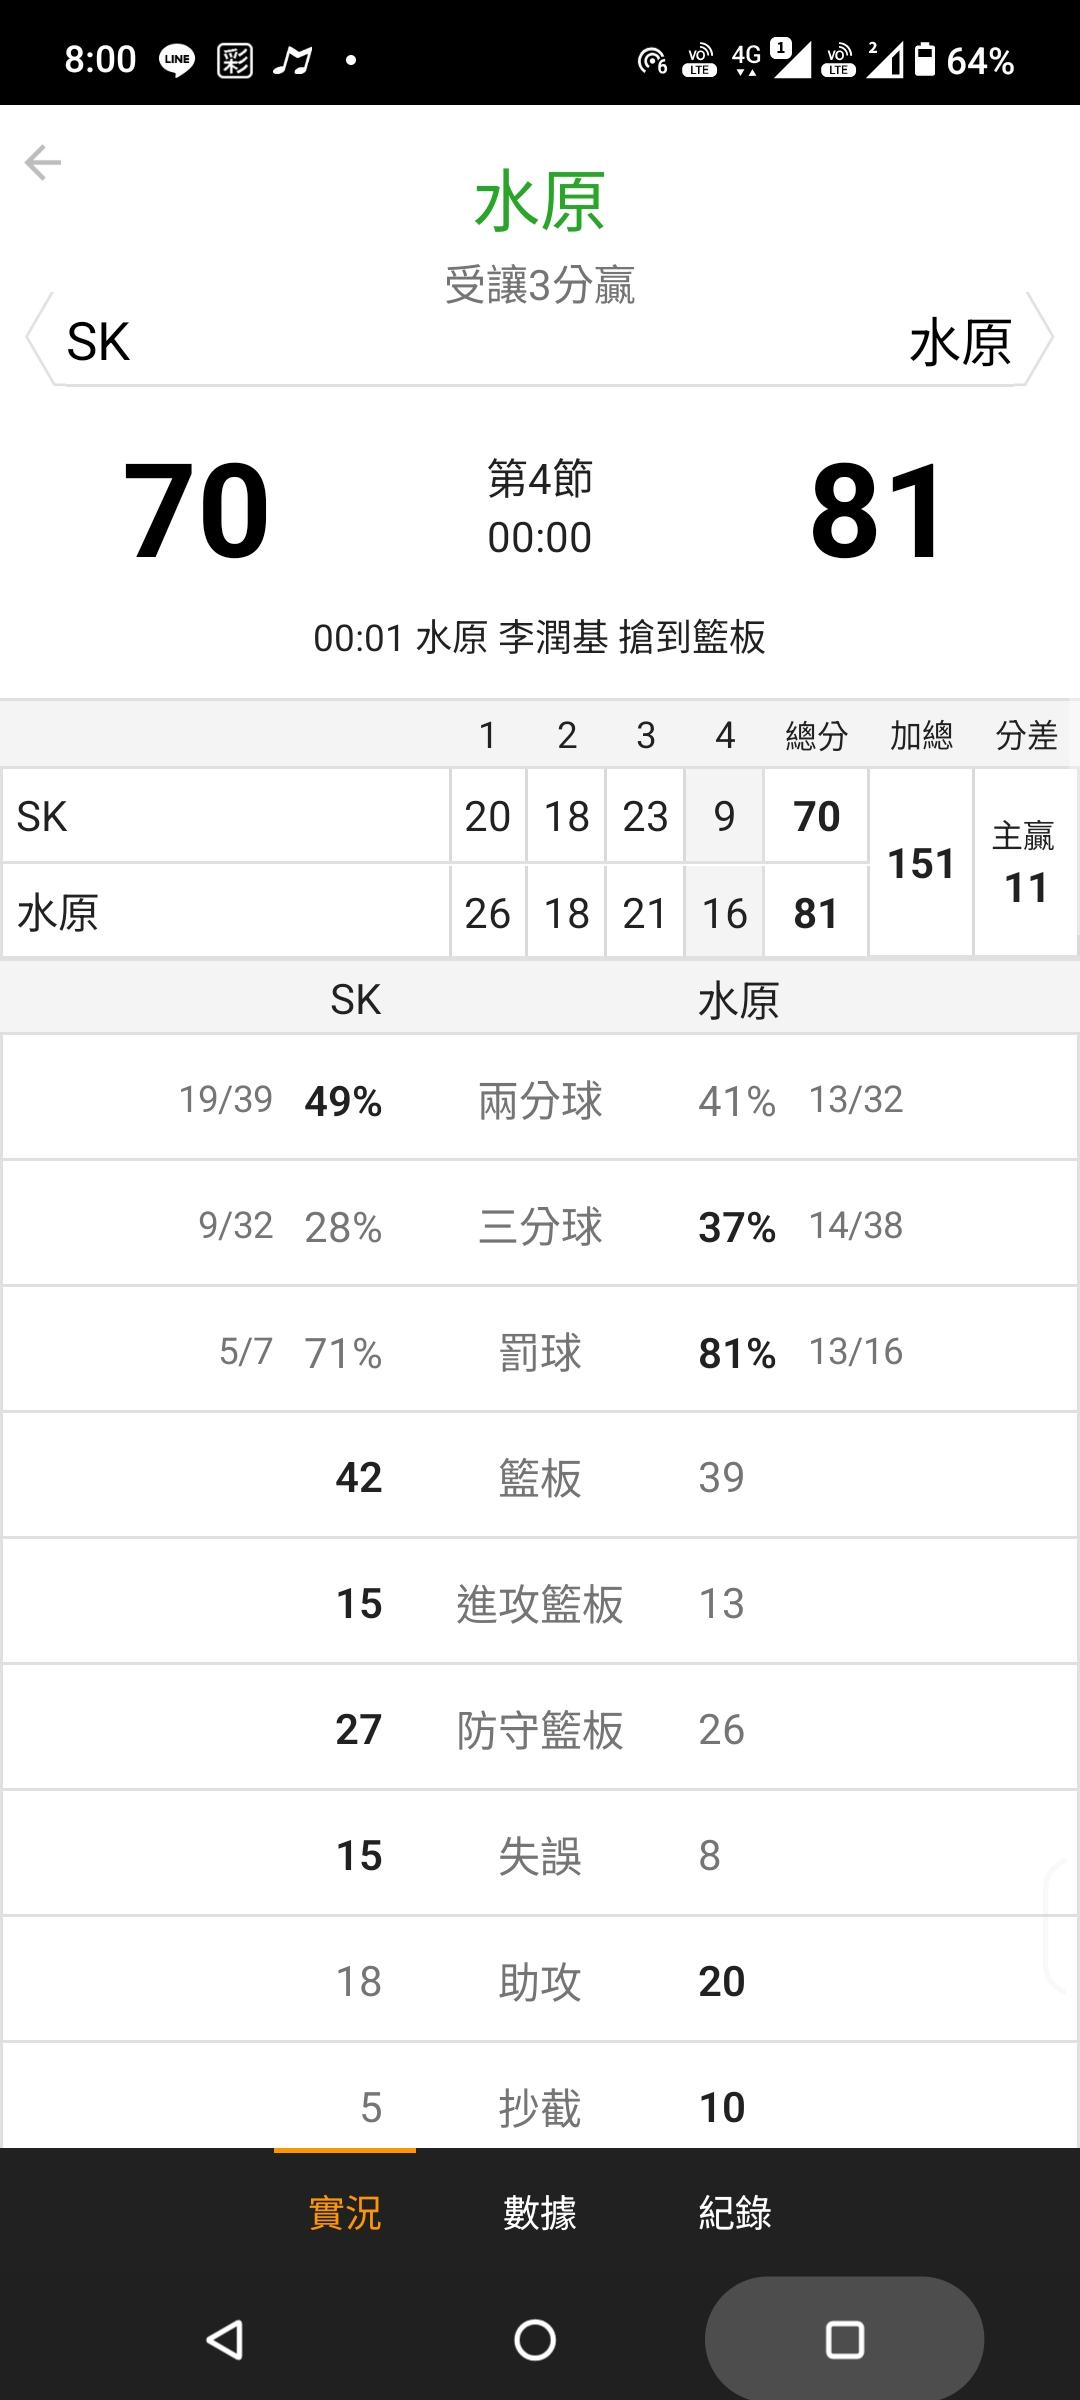Tap the 水原 row in quarter score table
The height and width of the screenshot is (2400, 1080).
tap(225, 913)
